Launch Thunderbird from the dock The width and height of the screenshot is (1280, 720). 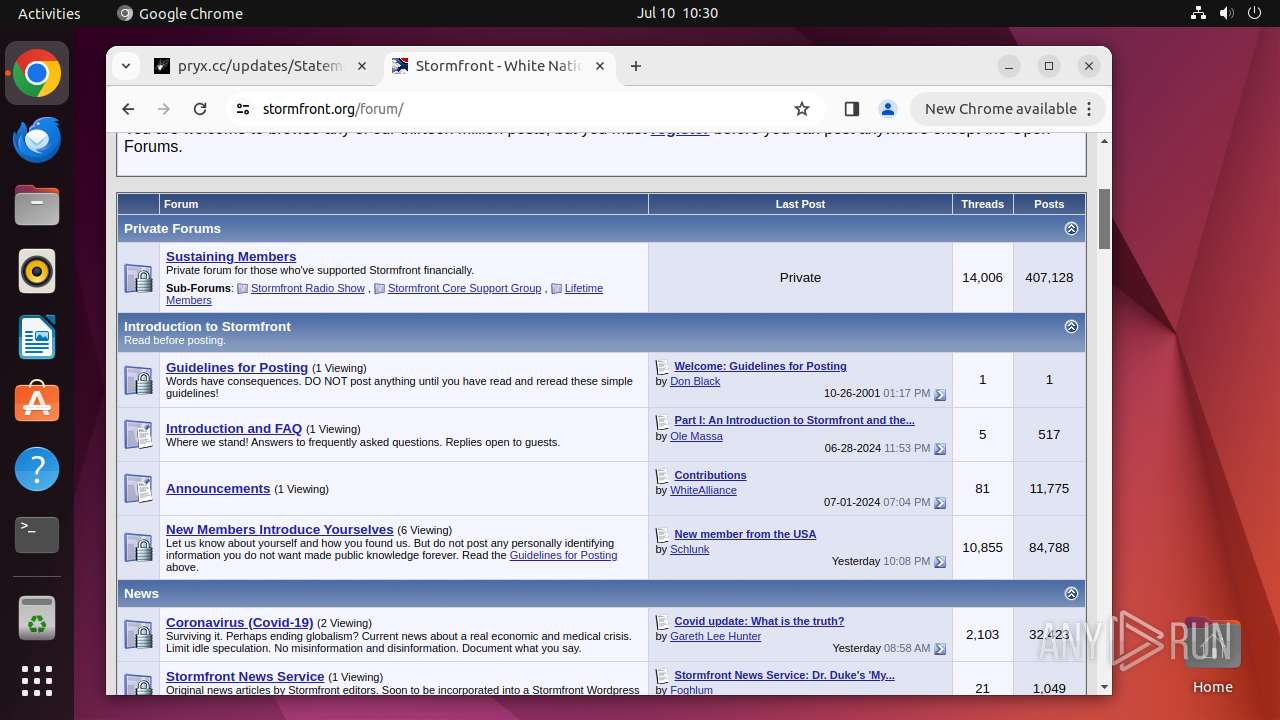(37, 140)
